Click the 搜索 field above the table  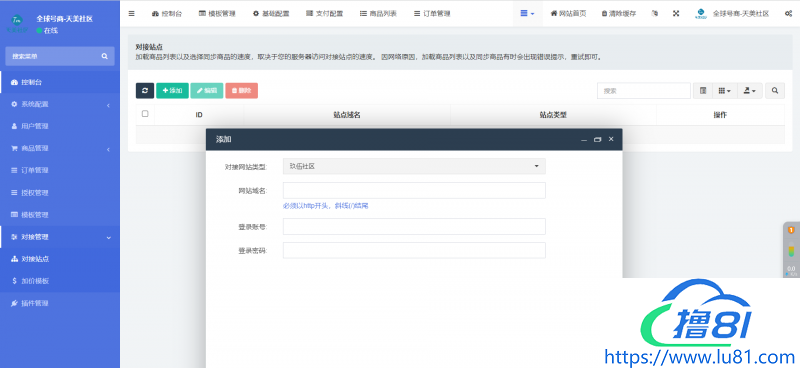point(644,90)
